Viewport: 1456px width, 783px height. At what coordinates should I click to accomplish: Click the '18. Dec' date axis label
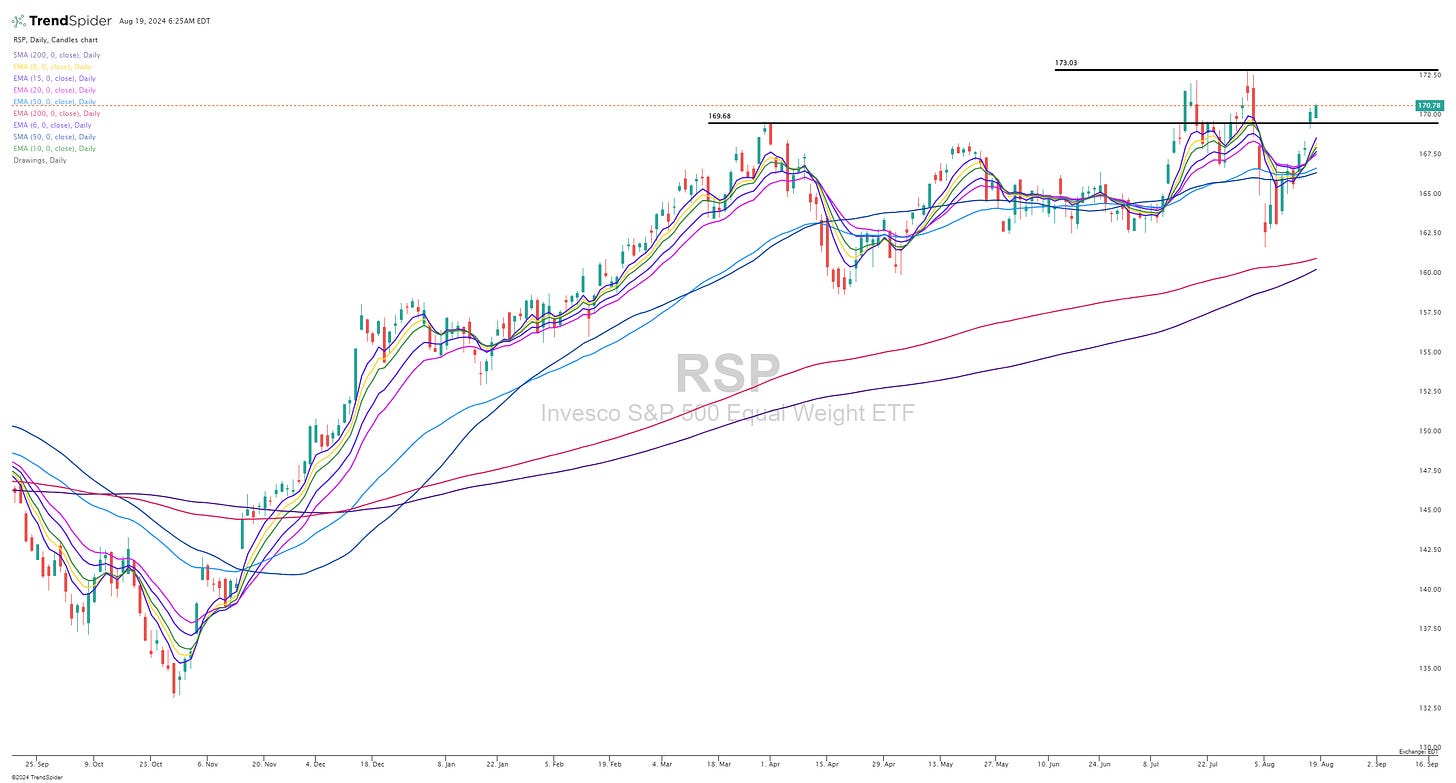click(372, 763)
